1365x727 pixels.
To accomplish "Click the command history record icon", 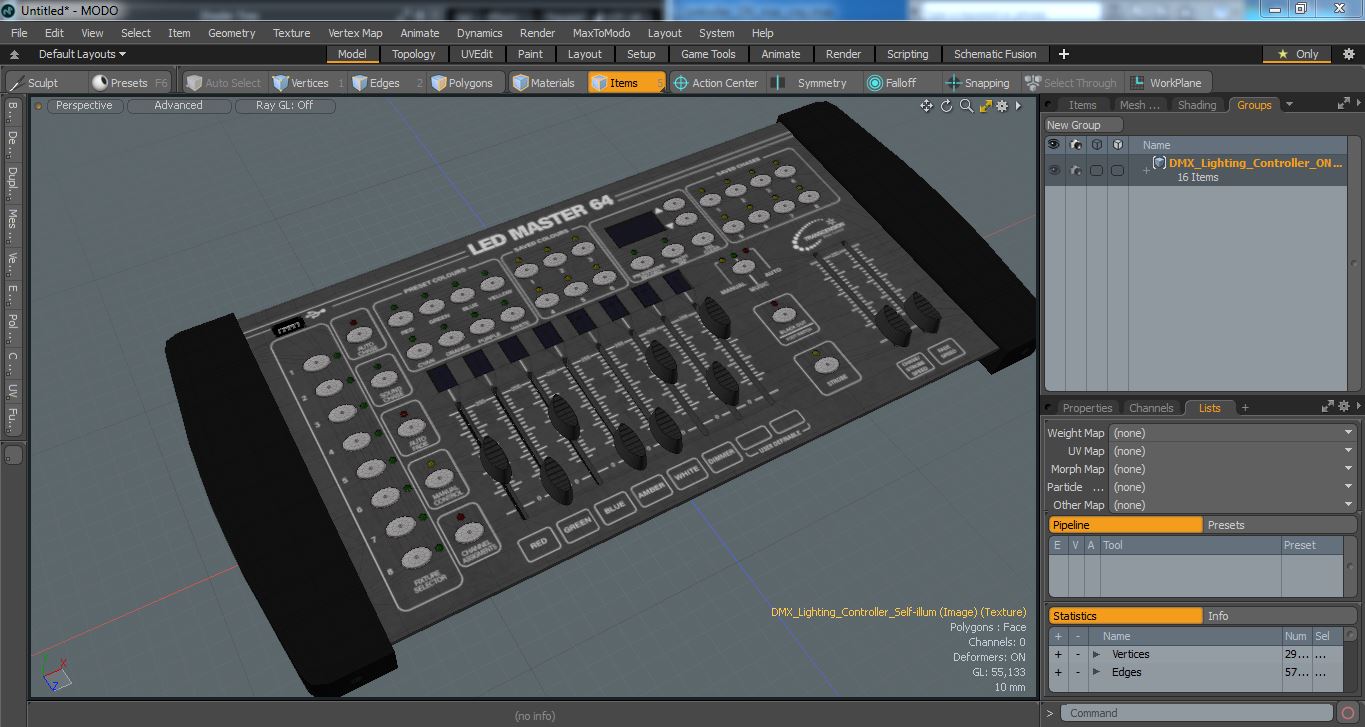I will click(1349, 713).
